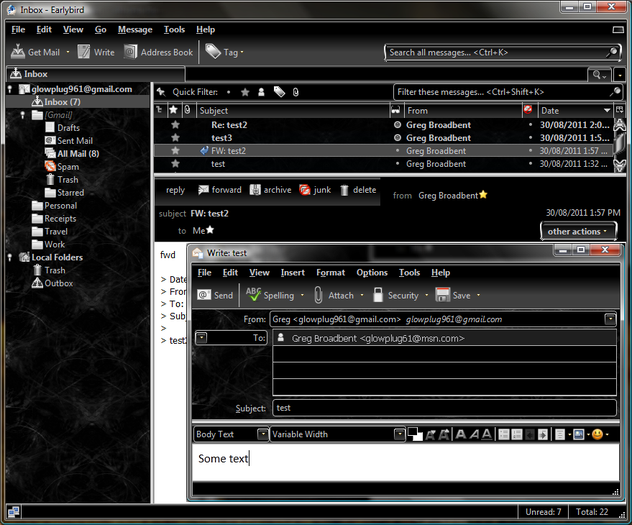Image resolution: width=632 pixels, height=525 pixels.
Task: Pick text foreground and background color swatch
Action: coord(415,434)
